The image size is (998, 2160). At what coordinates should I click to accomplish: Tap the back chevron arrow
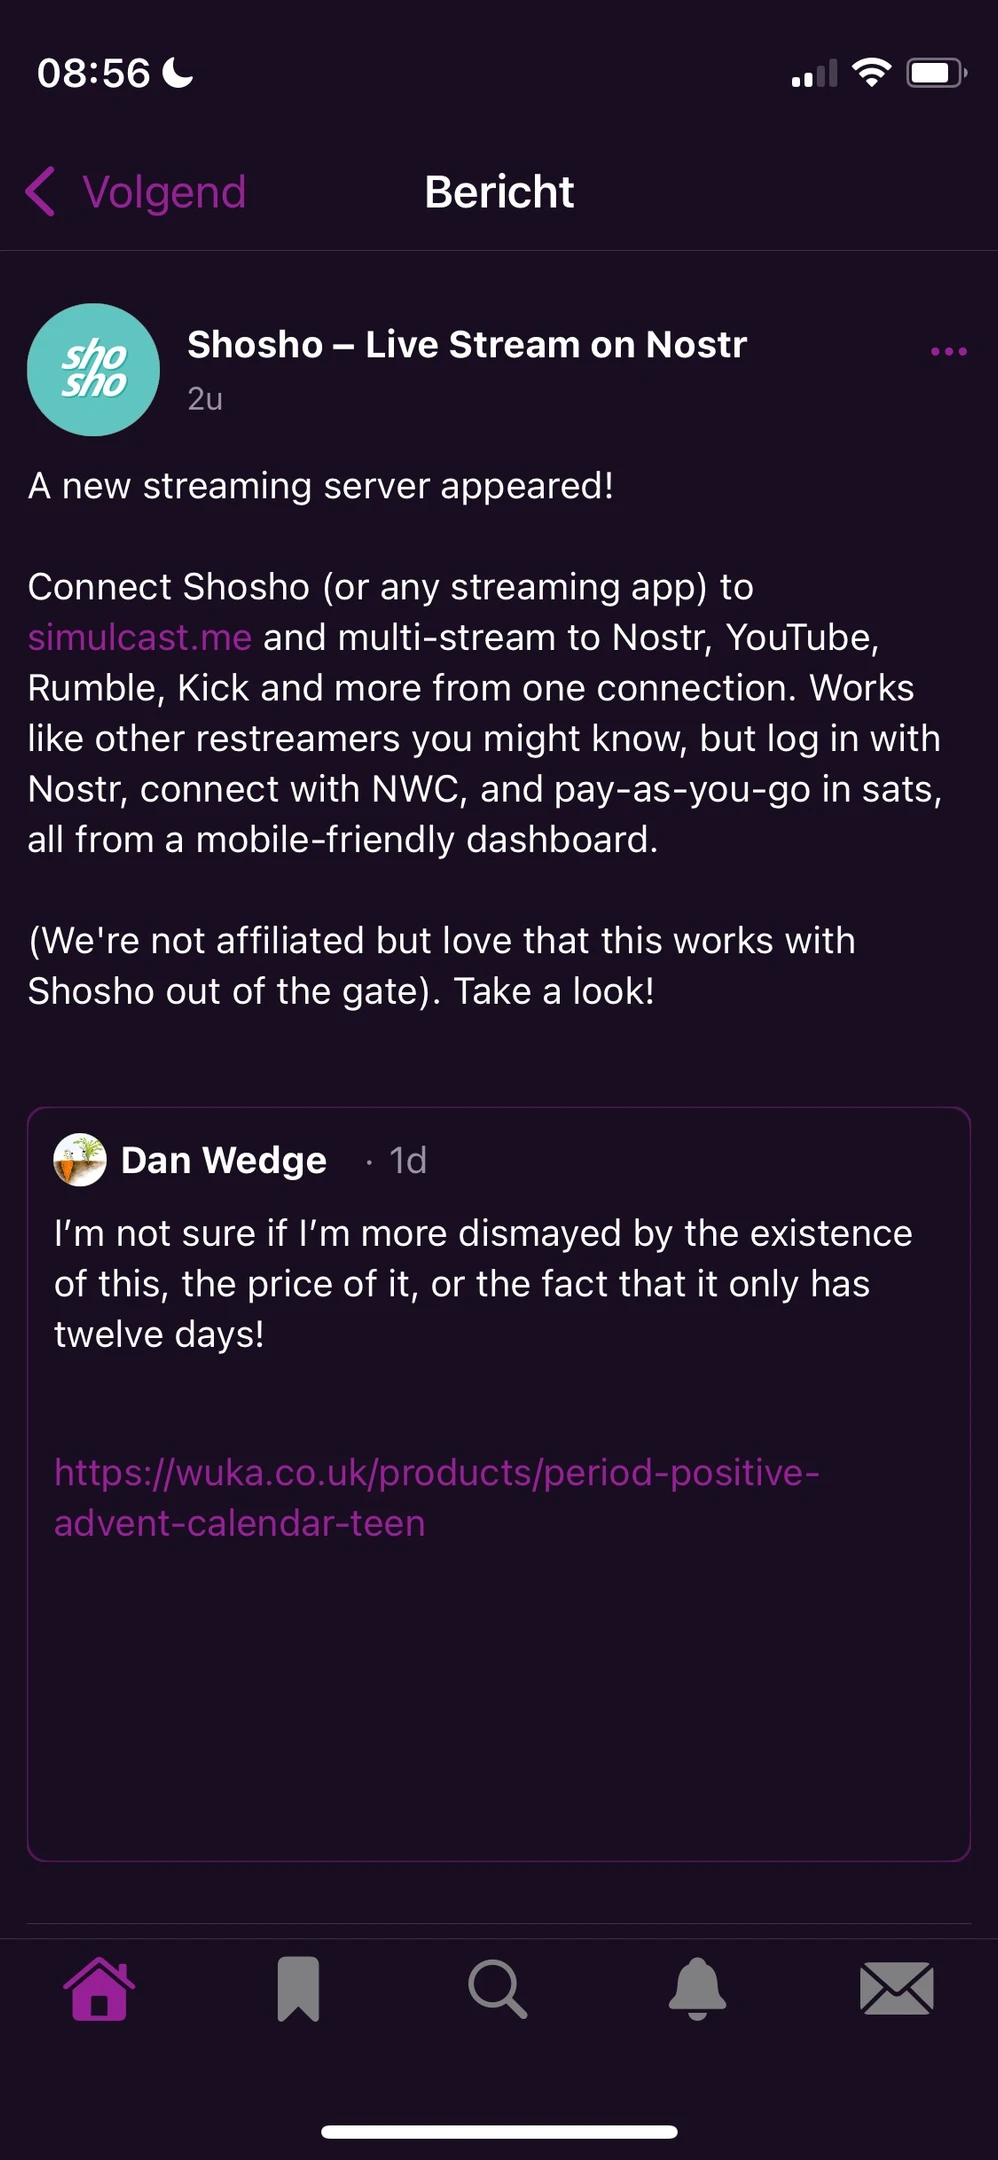coord(41,191)
